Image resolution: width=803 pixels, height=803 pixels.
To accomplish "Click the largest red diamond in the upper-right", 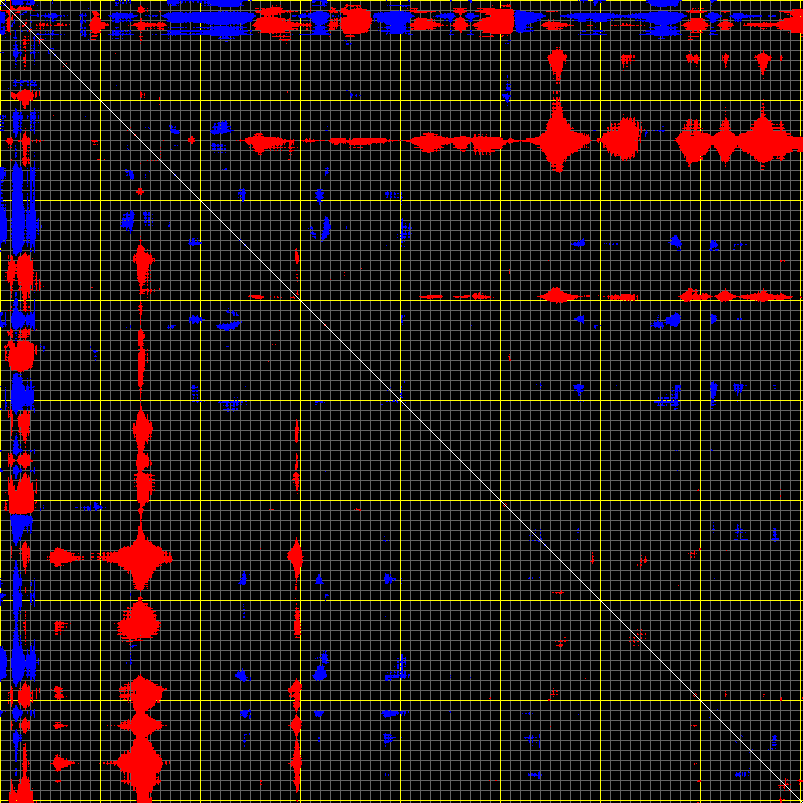I will click(x=556, y=141).
